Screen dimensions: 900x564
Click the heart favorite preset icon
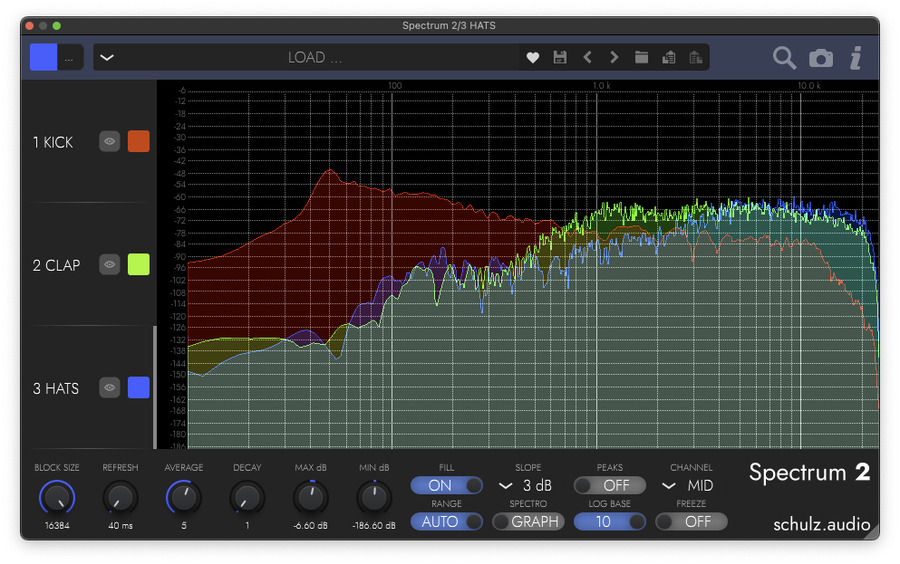(x=533, y=57)
